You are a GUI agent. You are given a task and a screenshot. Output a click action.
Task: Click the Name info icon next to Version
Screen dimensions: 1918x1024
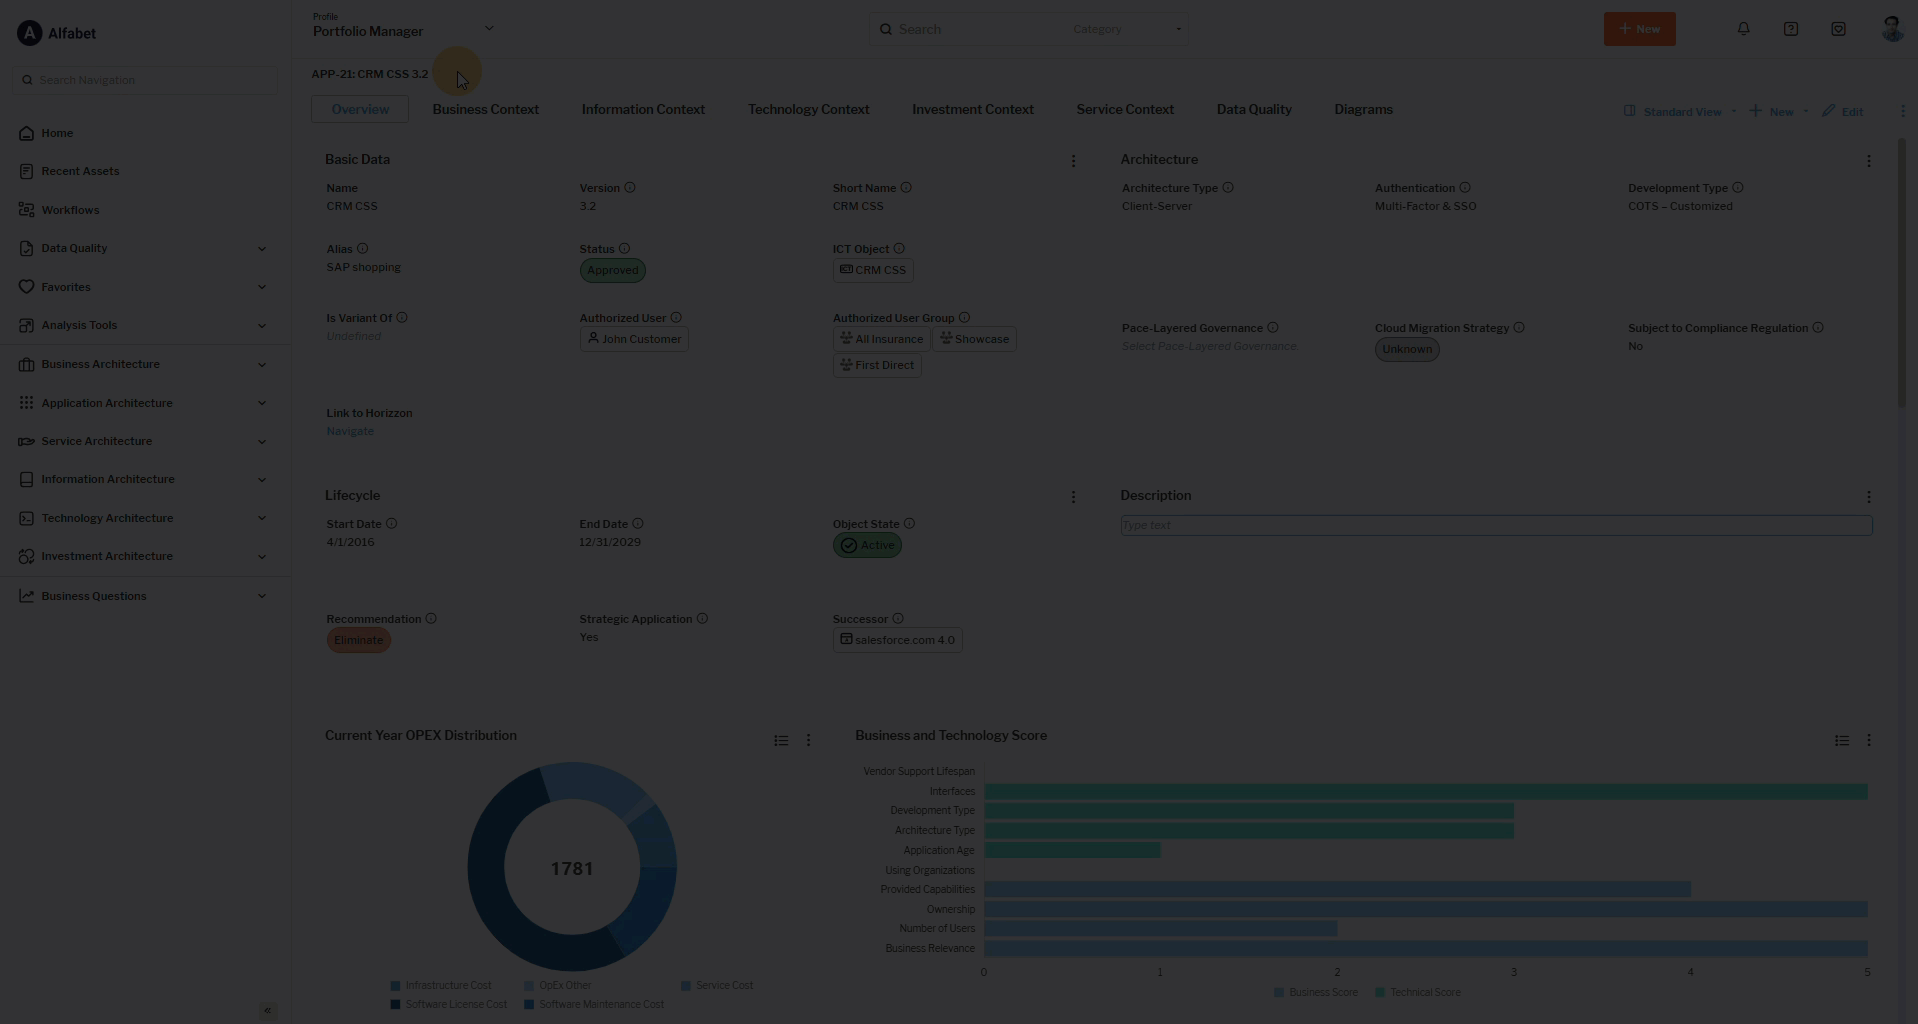pos(629,188)
